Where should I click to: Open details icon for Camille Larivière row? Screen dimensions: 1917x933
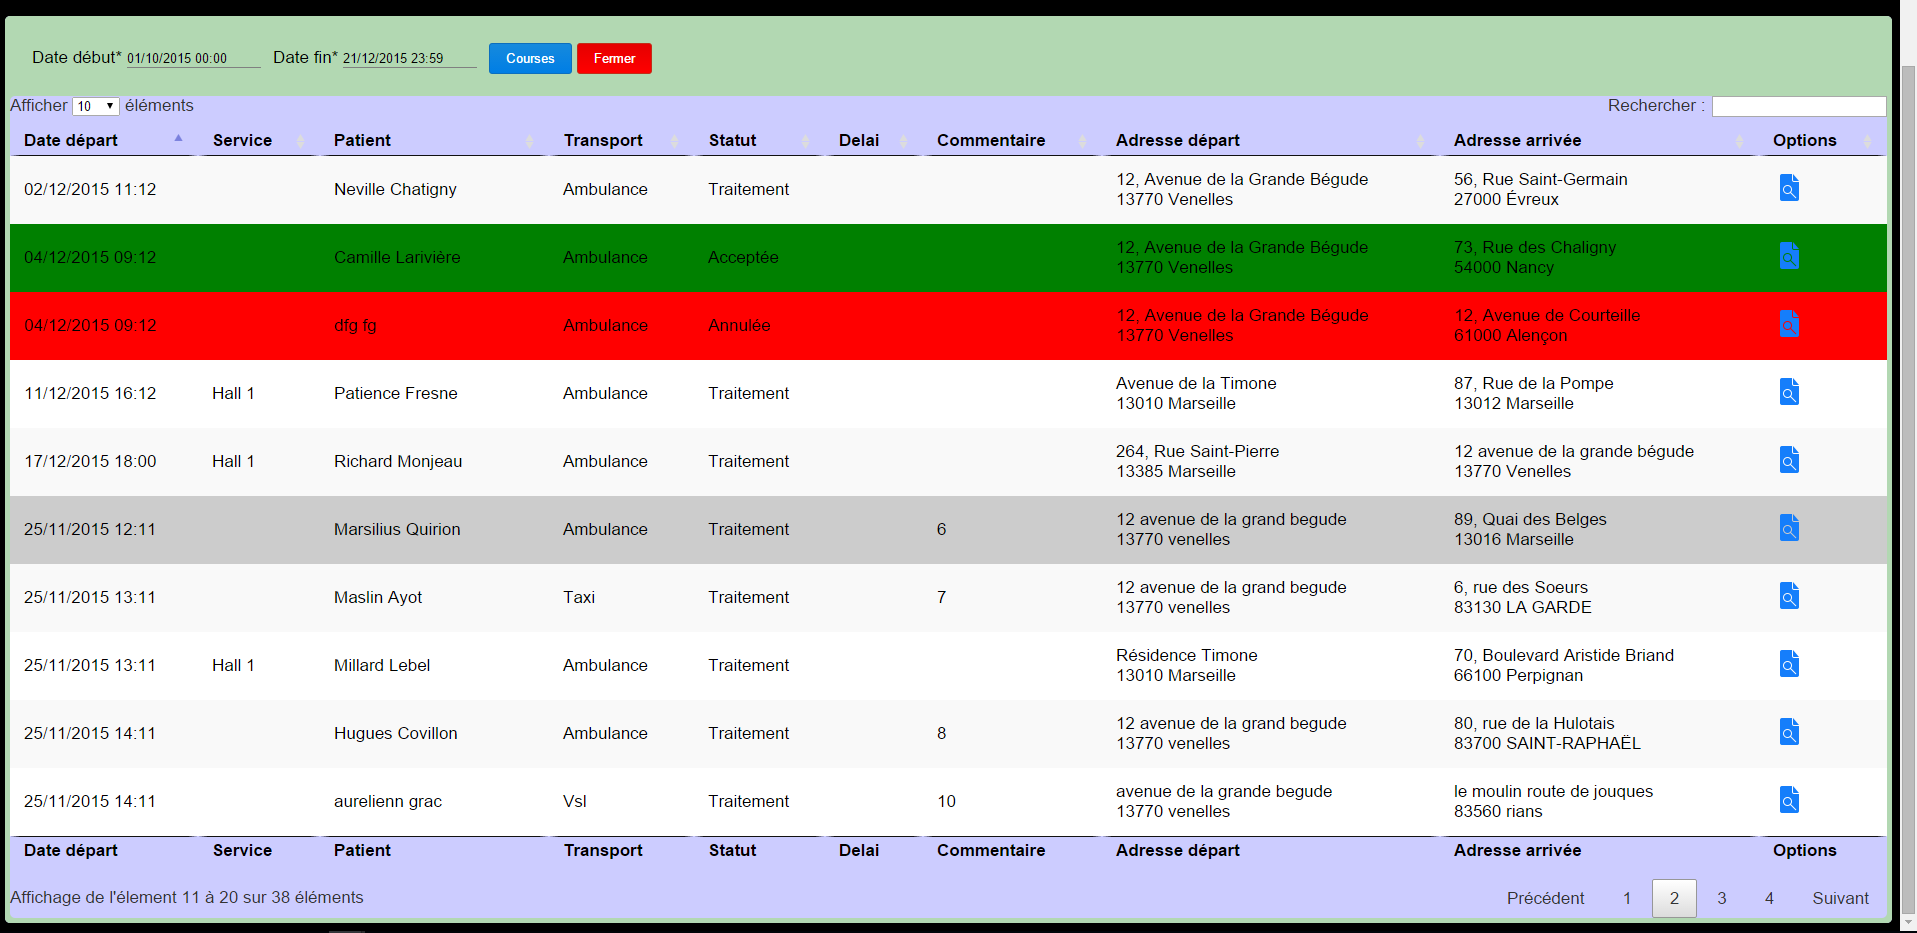[x=1789, y=256]
